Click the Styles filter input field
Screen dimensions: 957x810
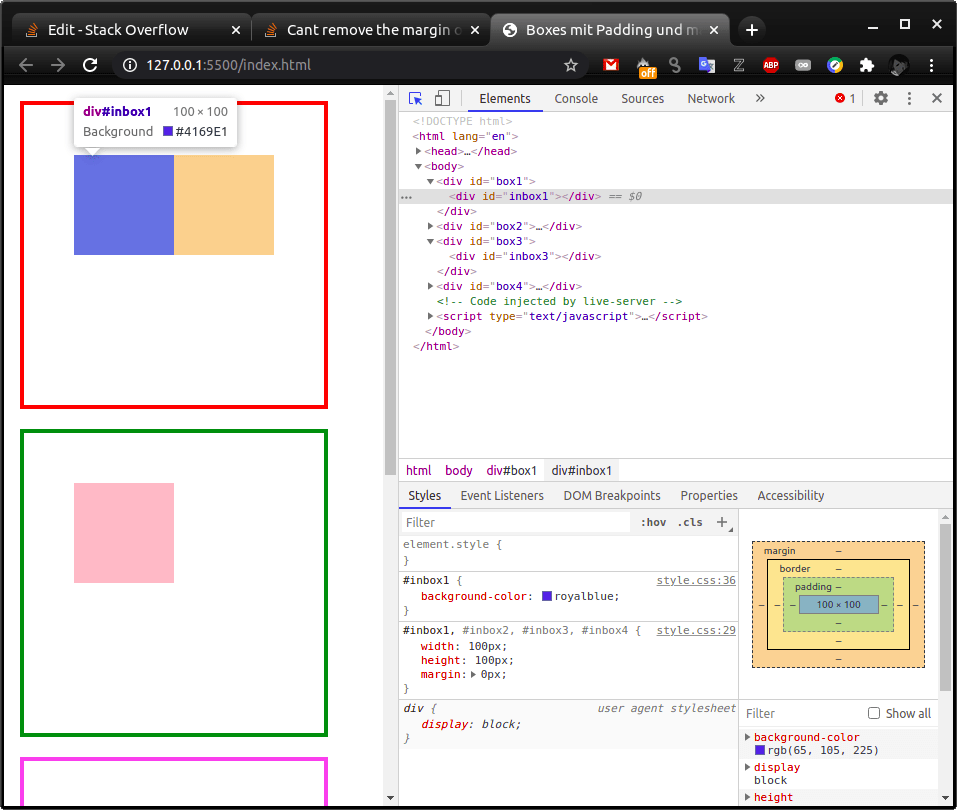click(516, 523)
